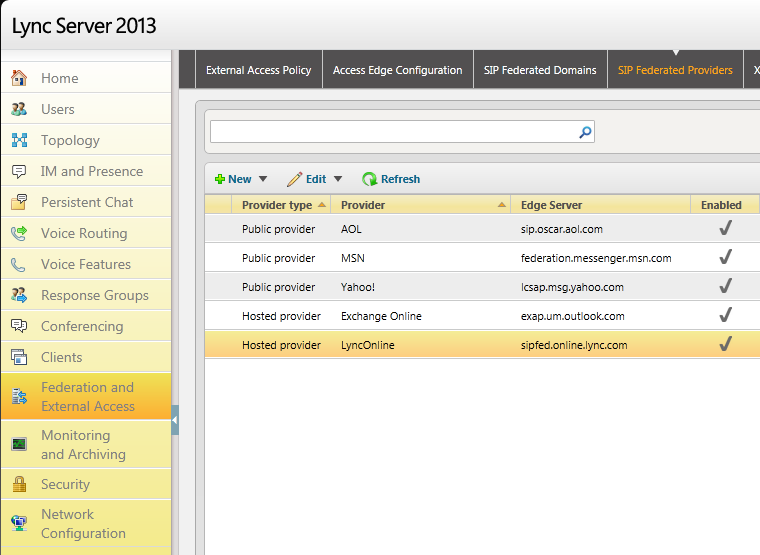Click the Voice Features handset icon
This screenshot has width=760, height=555.
point(19,264)
